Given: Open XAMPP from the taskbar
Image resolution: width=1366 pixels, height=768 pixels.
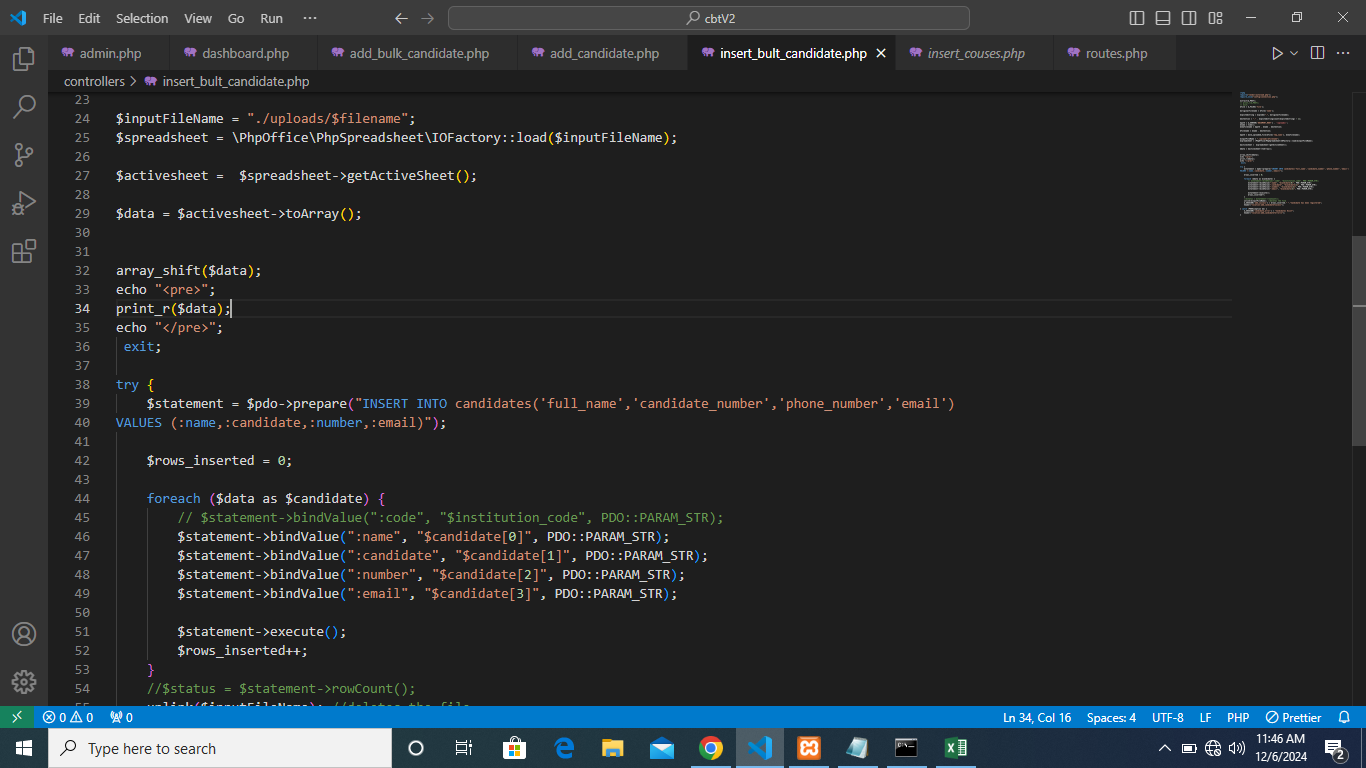Looking at the screenshot, I should point(809,748).
